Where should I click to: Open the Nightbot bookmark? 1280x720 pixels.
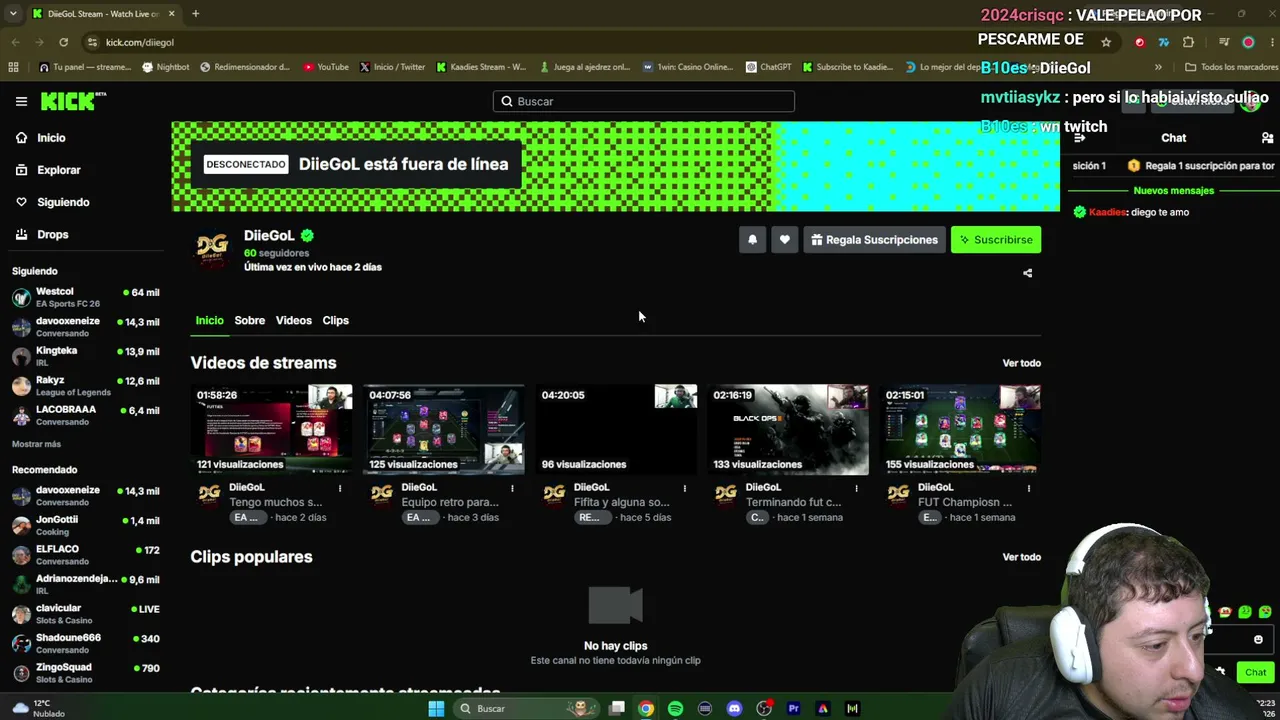[x=166, y=67]
